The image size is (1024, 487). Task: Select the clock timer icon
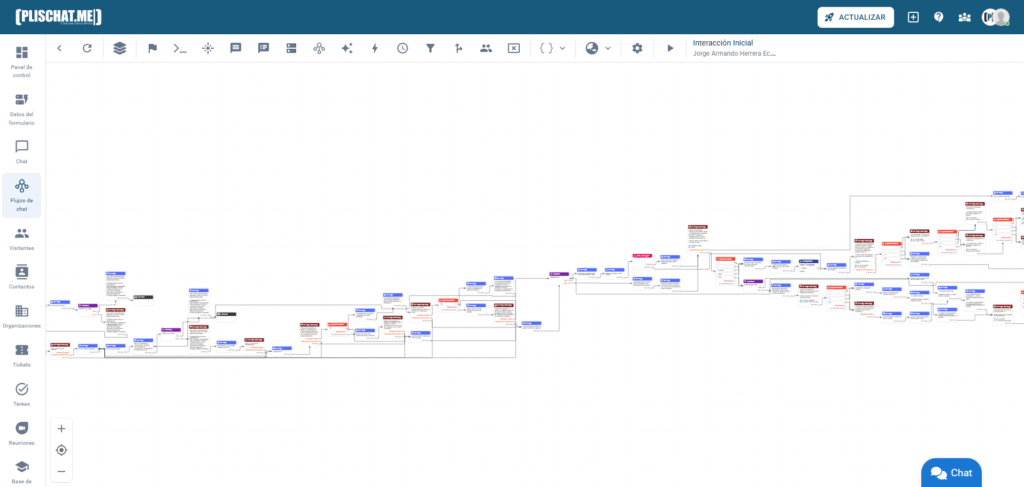click(402, 48)
